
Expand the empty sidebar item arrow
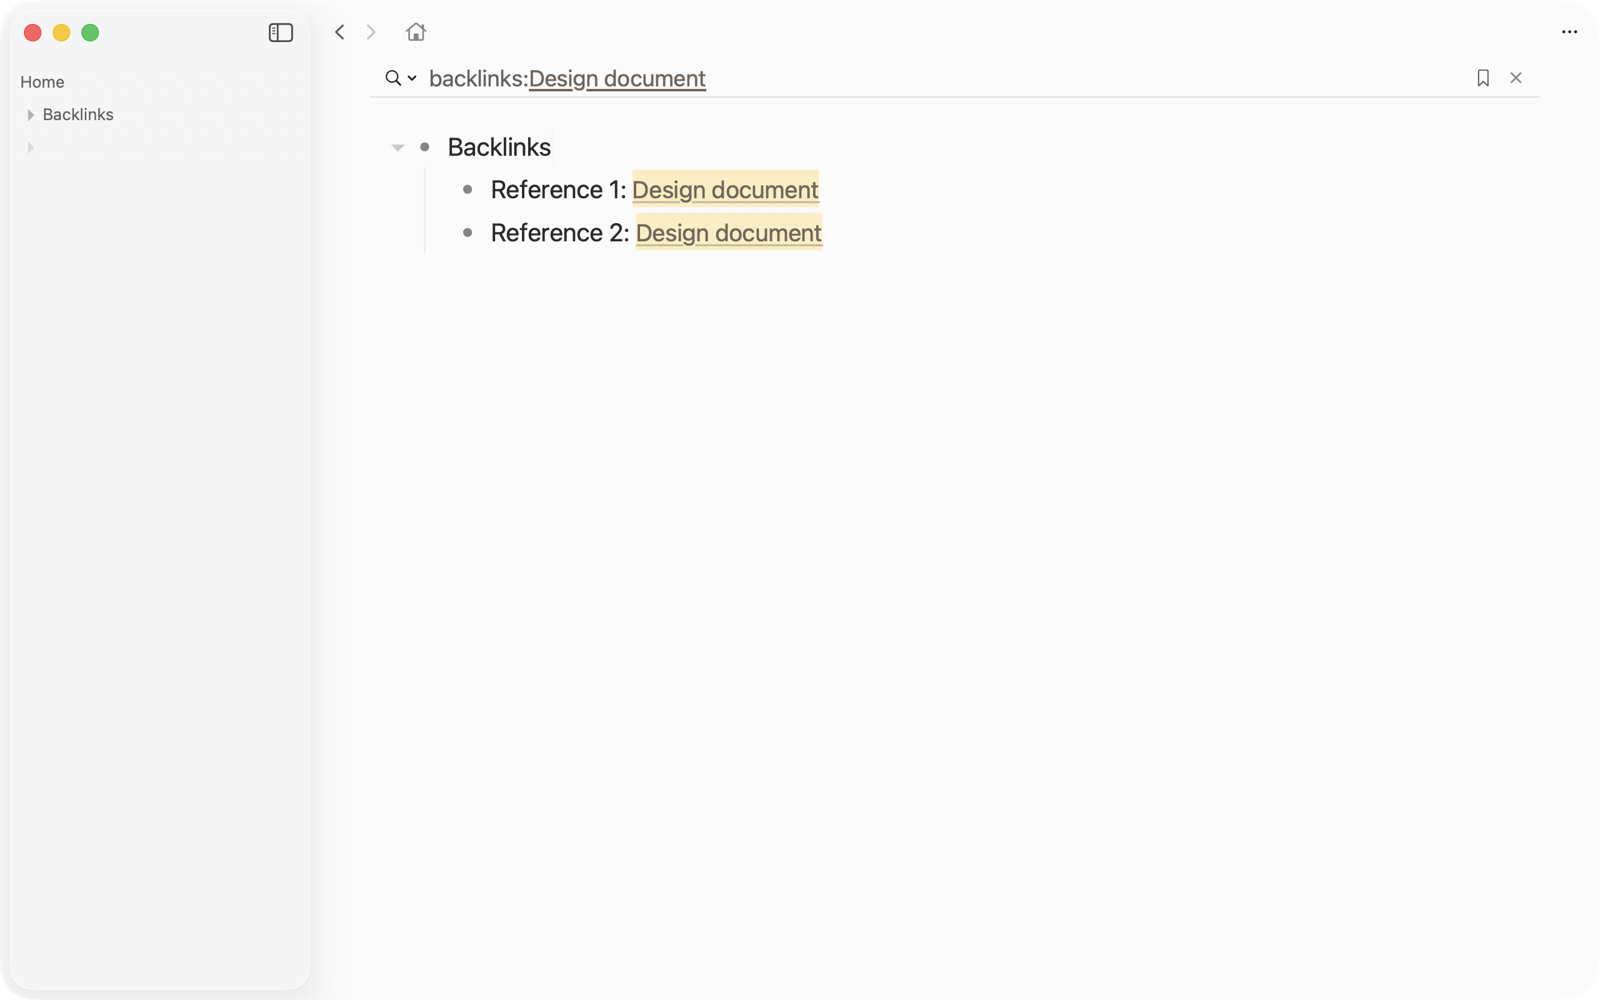31,148
